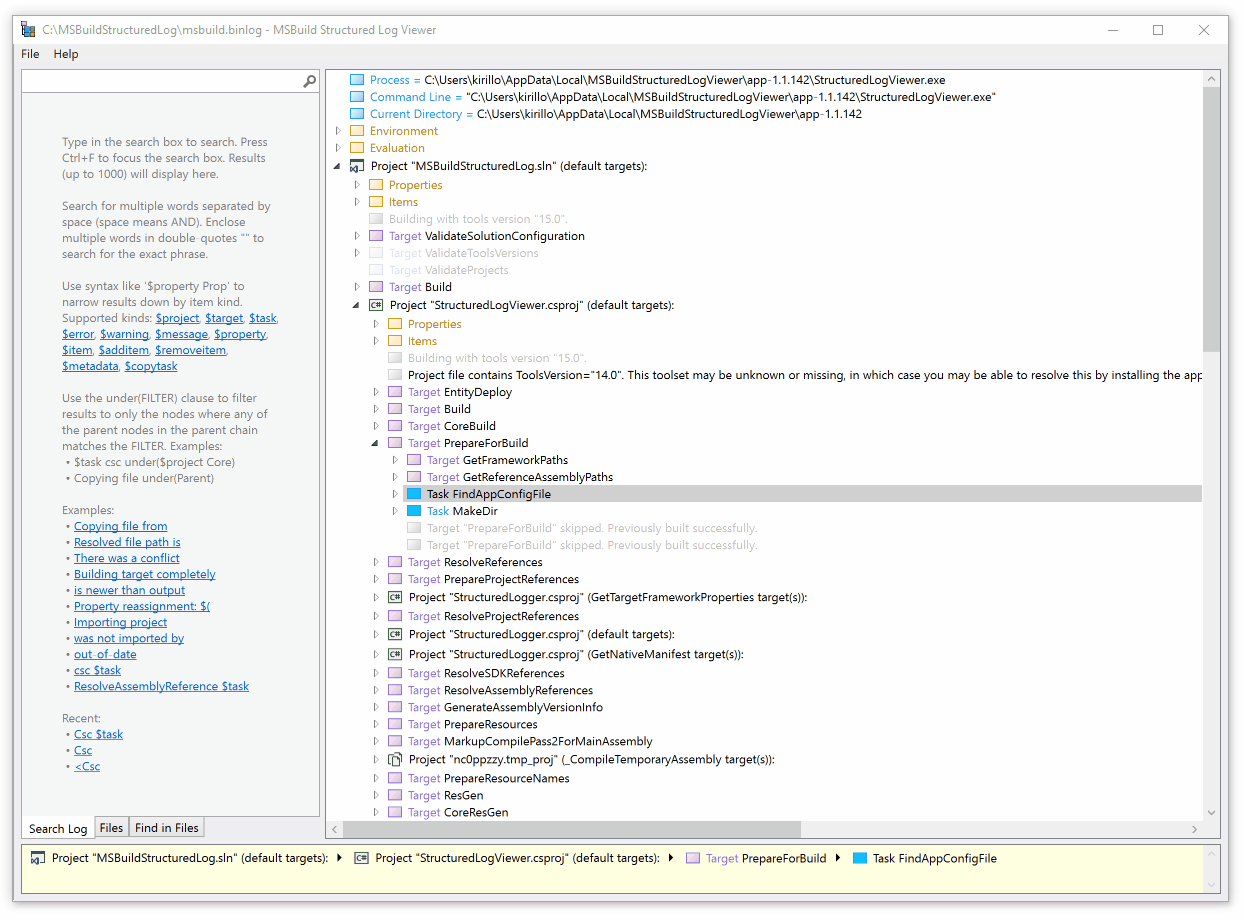Screen dimensions: 1244x920
Task: Click the Target PrepareProjectReferences icon
Action: 395,579
